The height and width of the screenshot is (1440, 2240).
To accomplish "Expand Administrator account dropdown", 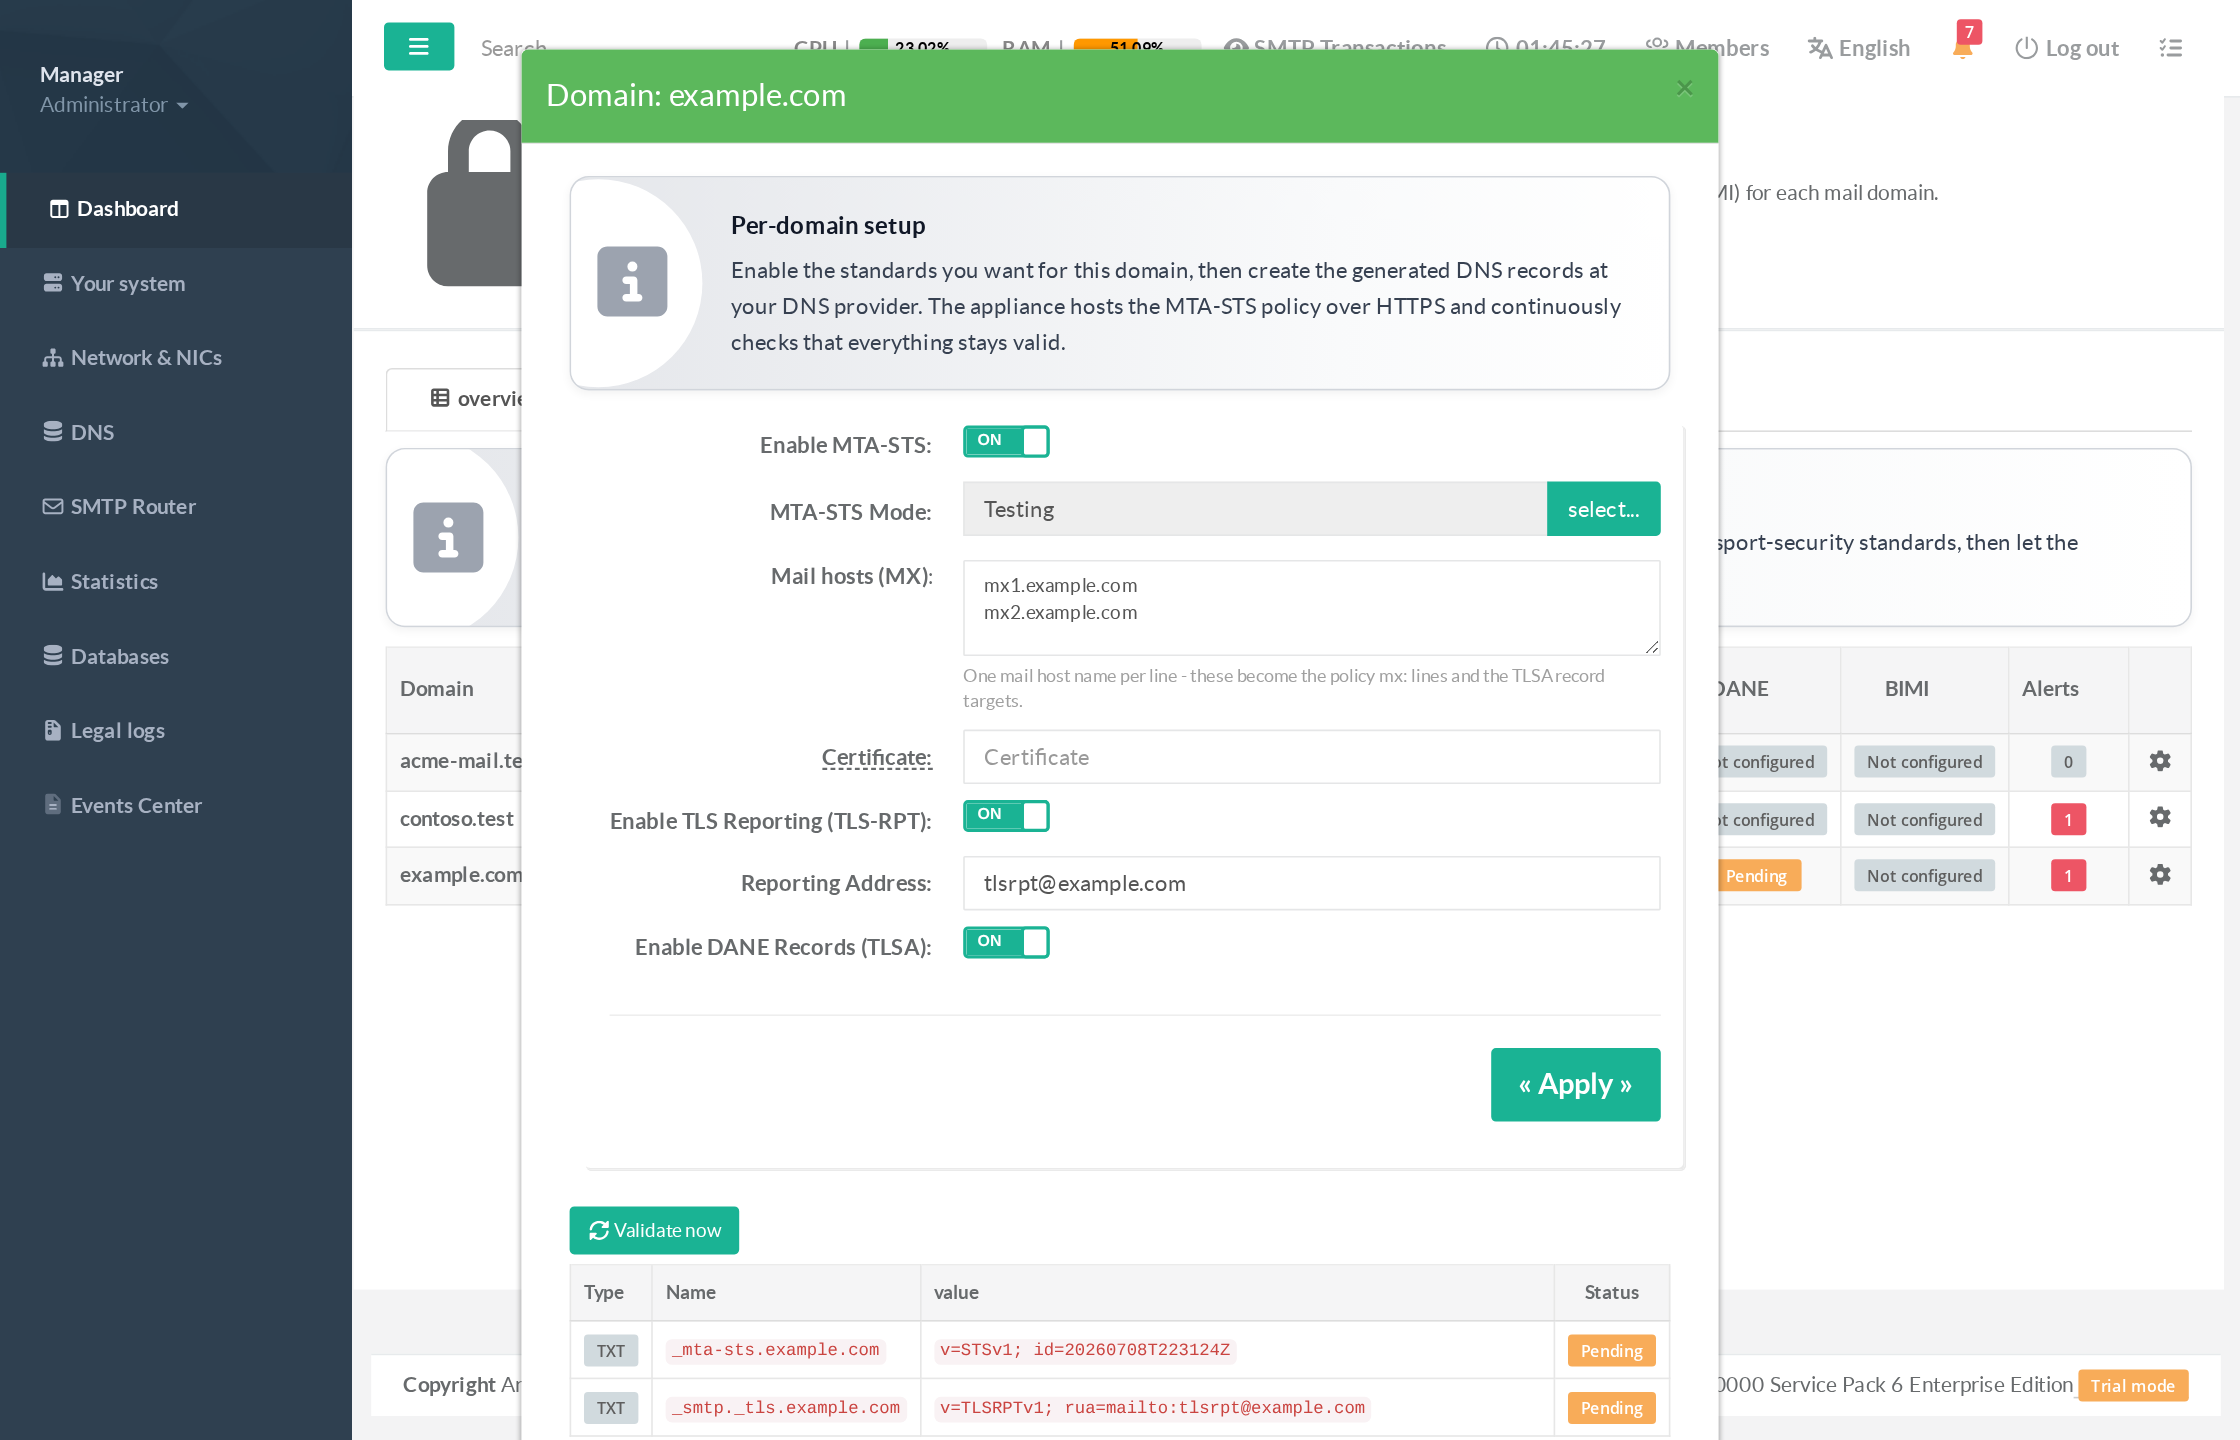I will [113, 105].
